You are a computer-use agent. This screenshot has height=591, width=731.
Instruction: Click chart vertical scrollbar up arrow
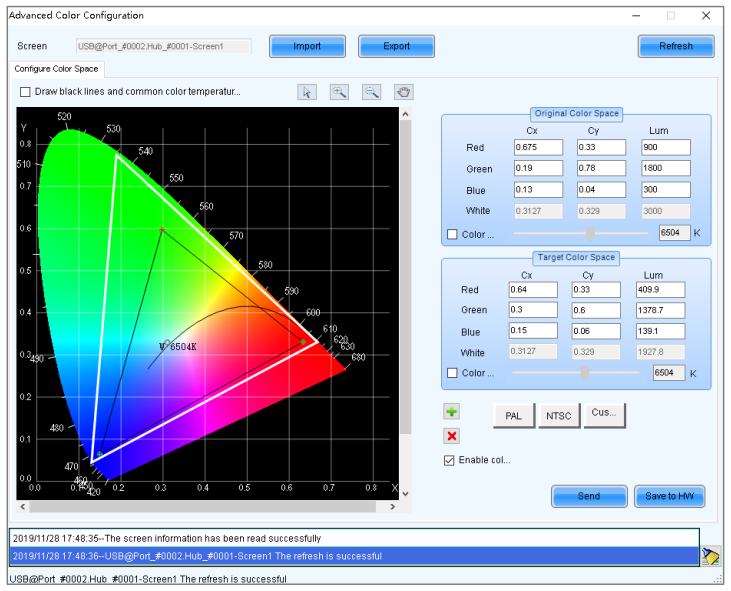click(405, 114)
